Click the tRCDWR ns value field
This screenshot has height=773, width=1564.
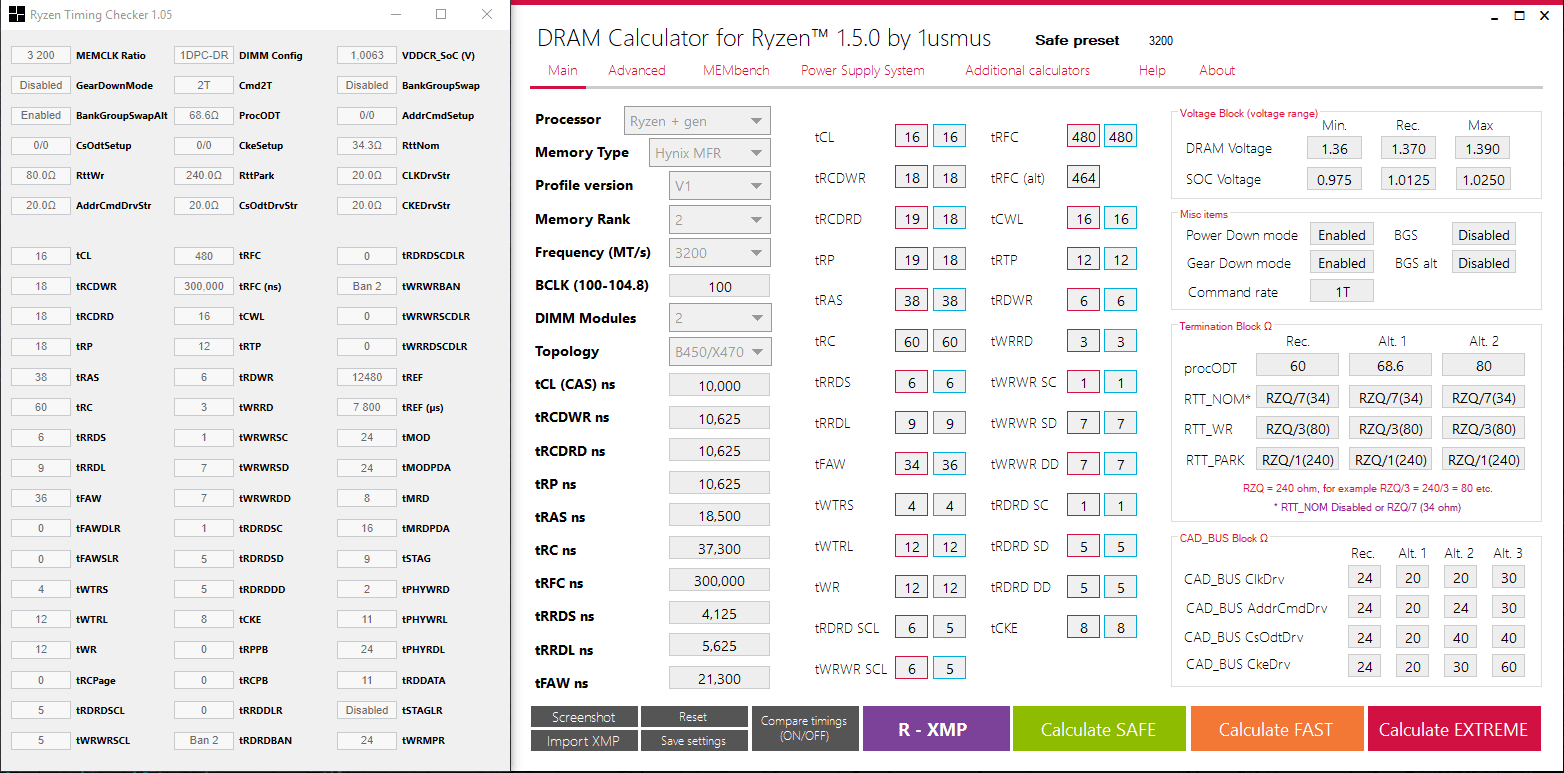click(719, 418)
